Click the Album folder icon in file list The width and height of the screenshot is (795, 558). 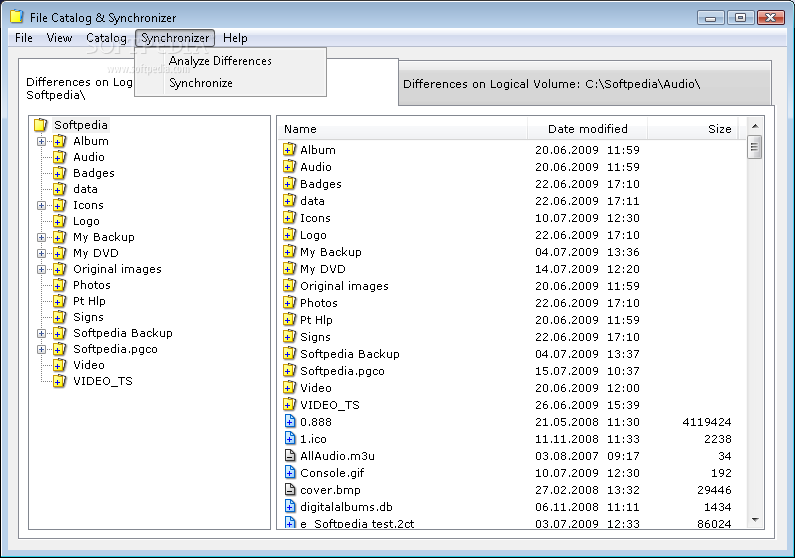coord(289,150)
